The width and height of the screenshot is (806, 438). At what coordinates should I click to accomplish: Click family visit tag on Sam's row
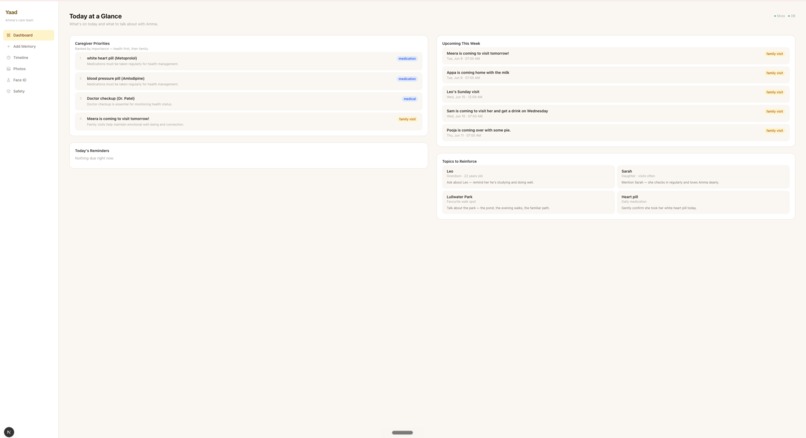[775, 112]
